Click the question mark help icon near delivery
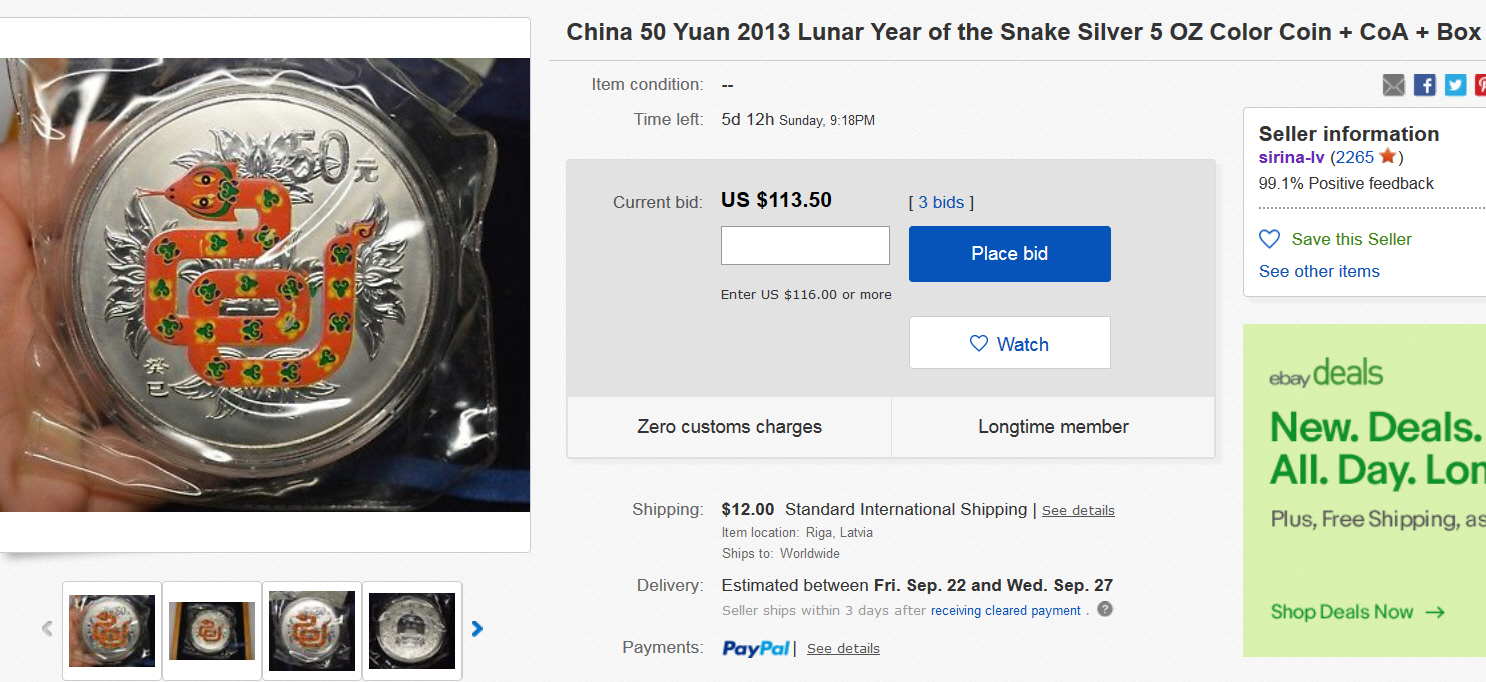 click(x=1105, y=609)
